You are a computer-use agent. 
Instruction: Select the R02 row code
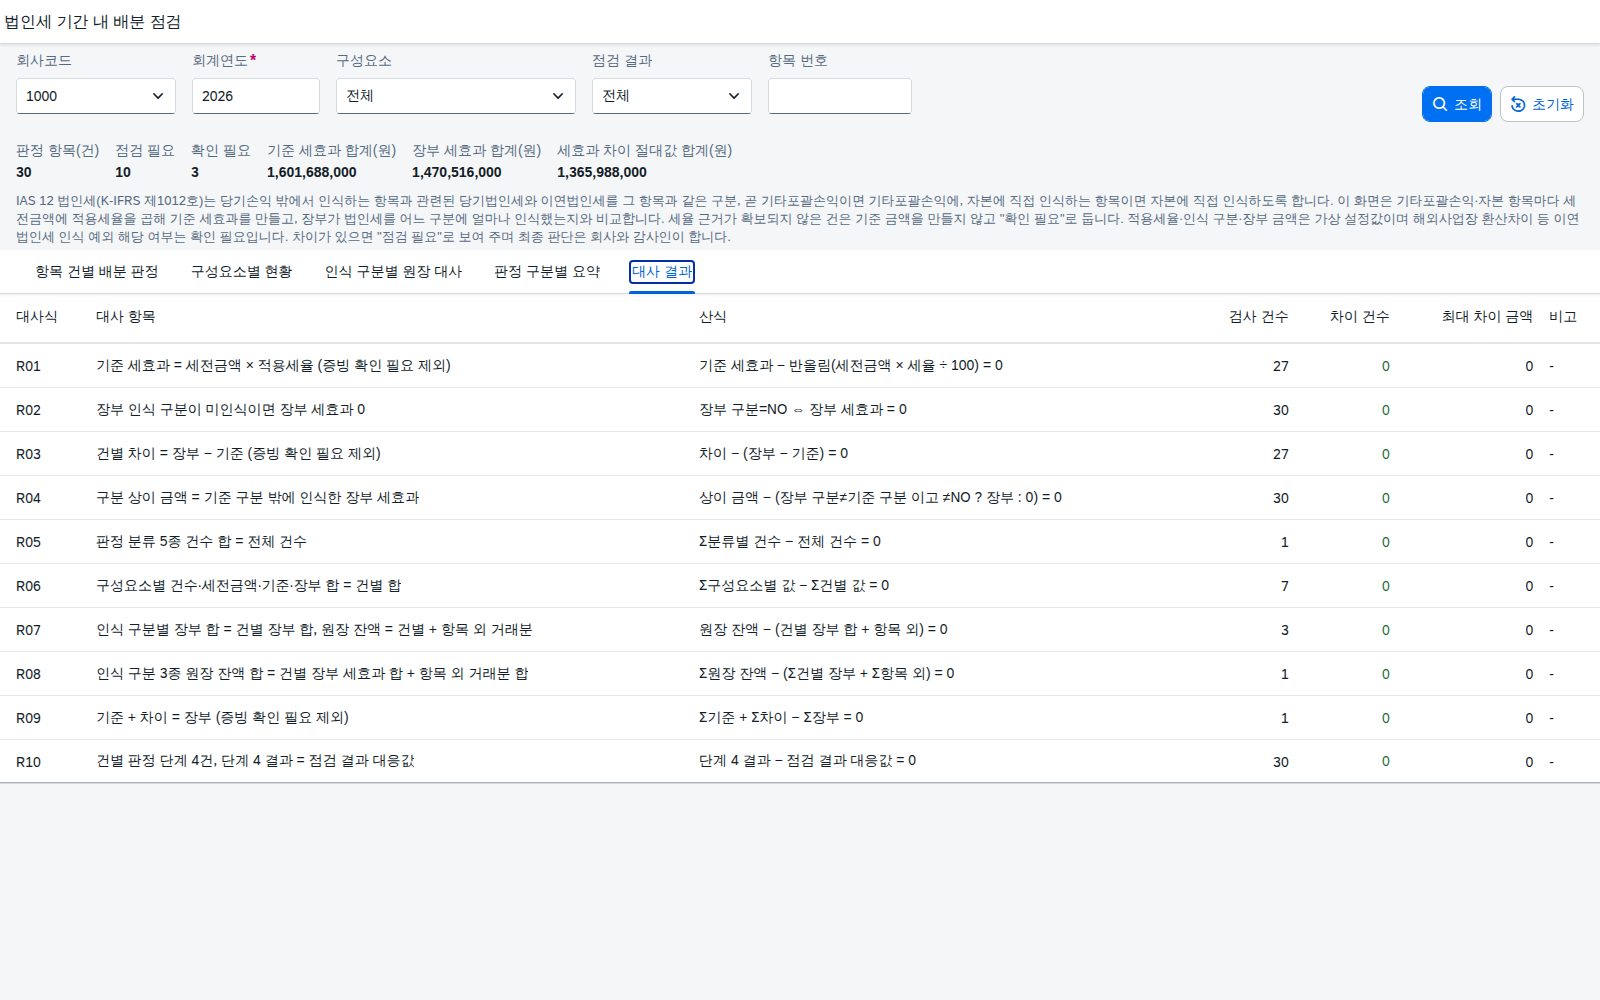tap(29, 410)
